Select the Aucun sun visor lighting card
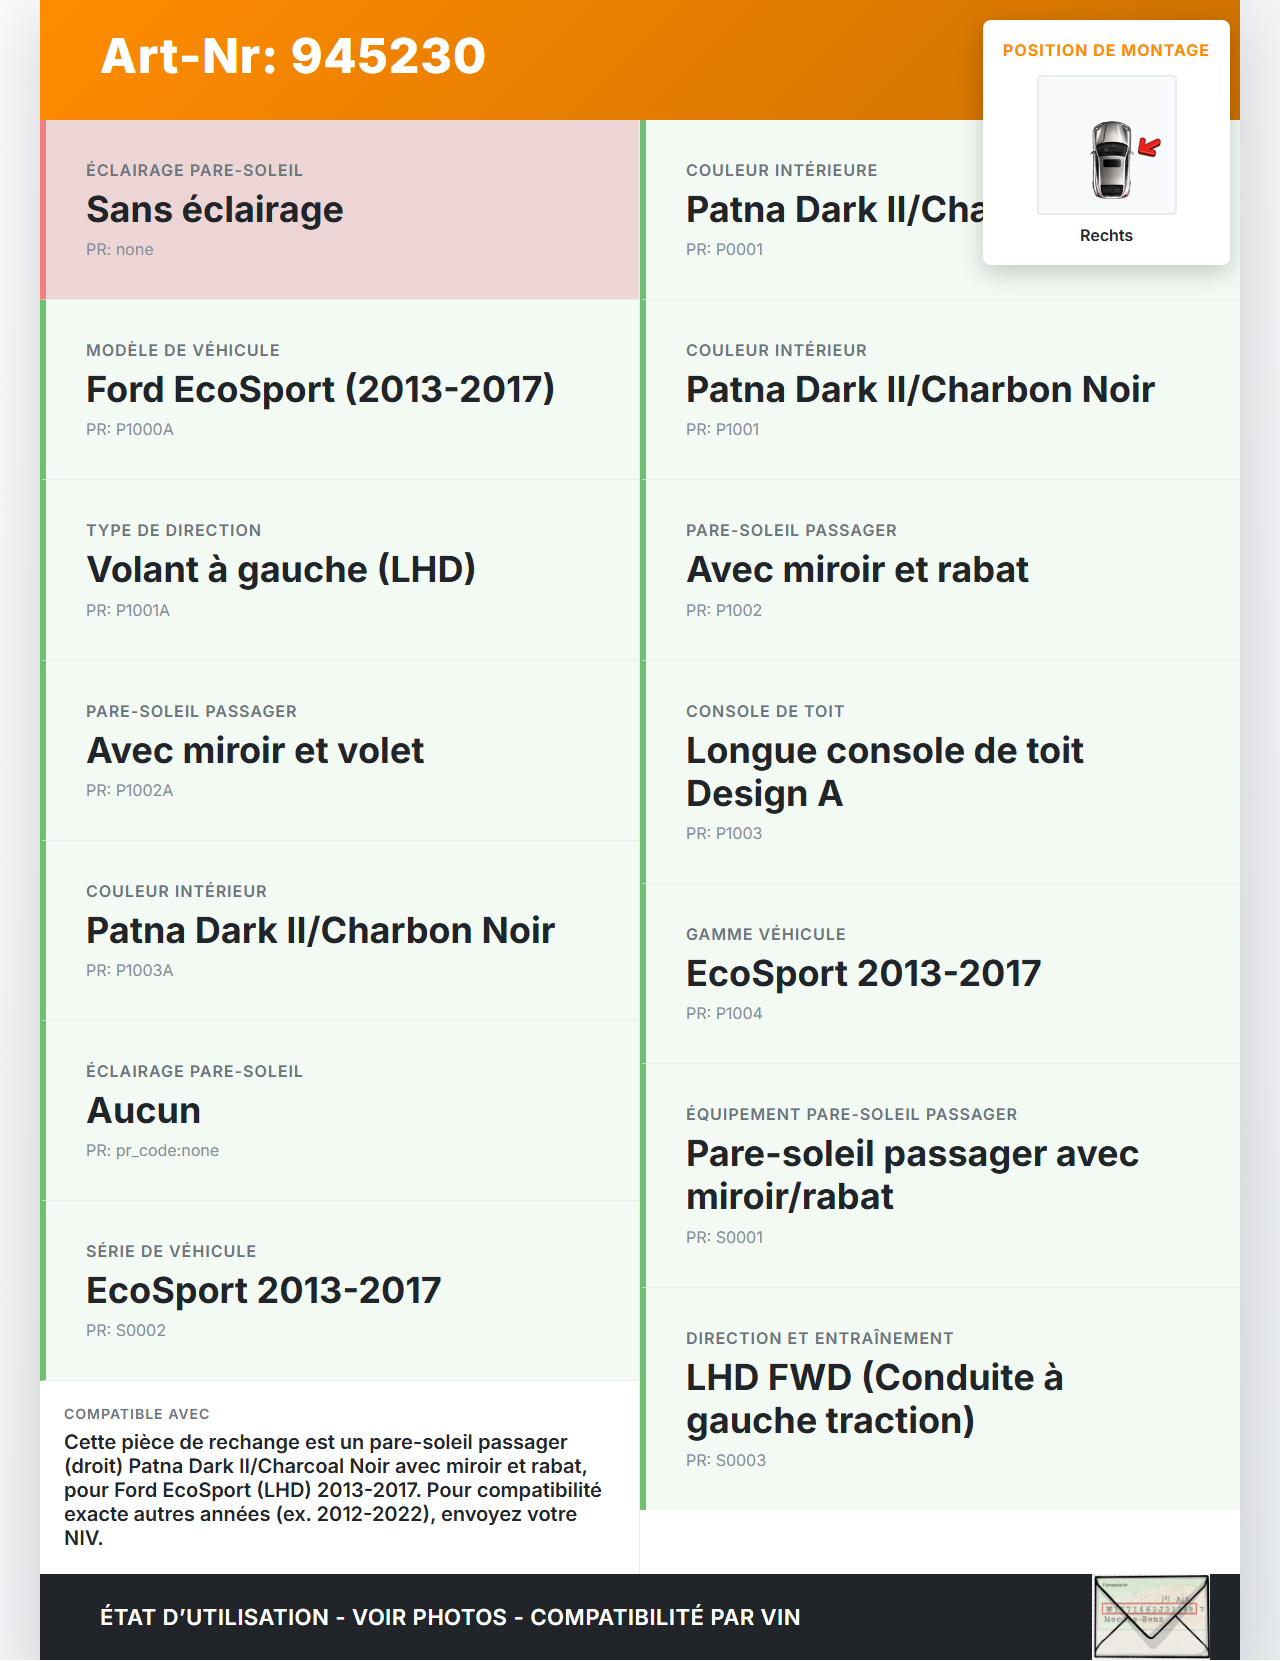 (x=340, y=1110)
